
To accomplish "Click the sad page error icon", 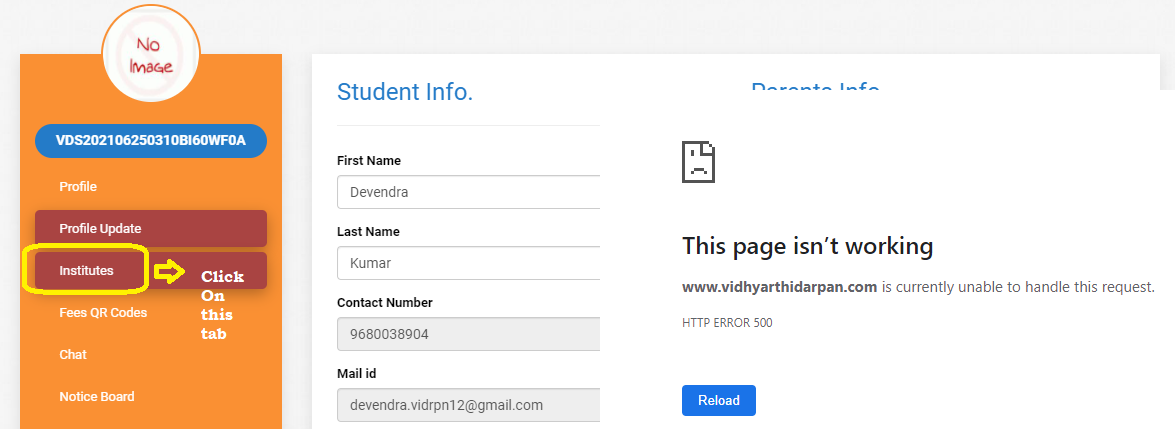I will point(699,161).
